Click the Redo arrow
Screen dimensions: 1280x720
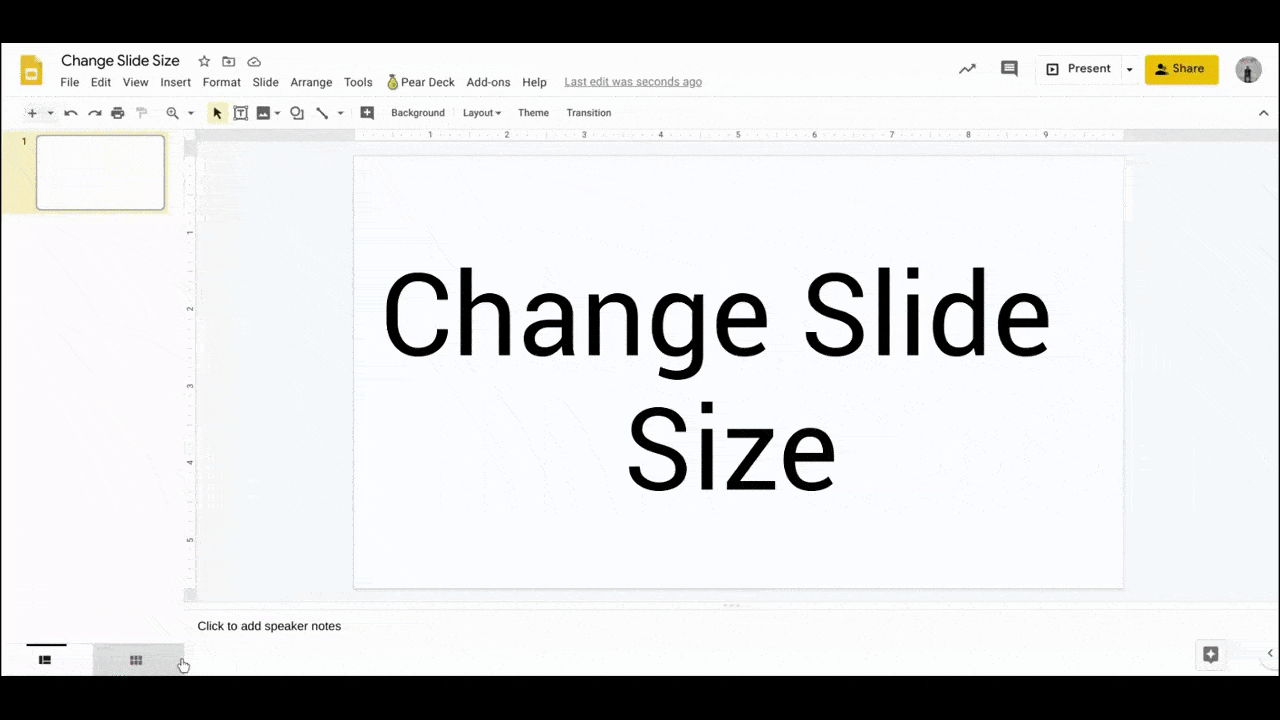pyautogui.click(x=94, y=113)
